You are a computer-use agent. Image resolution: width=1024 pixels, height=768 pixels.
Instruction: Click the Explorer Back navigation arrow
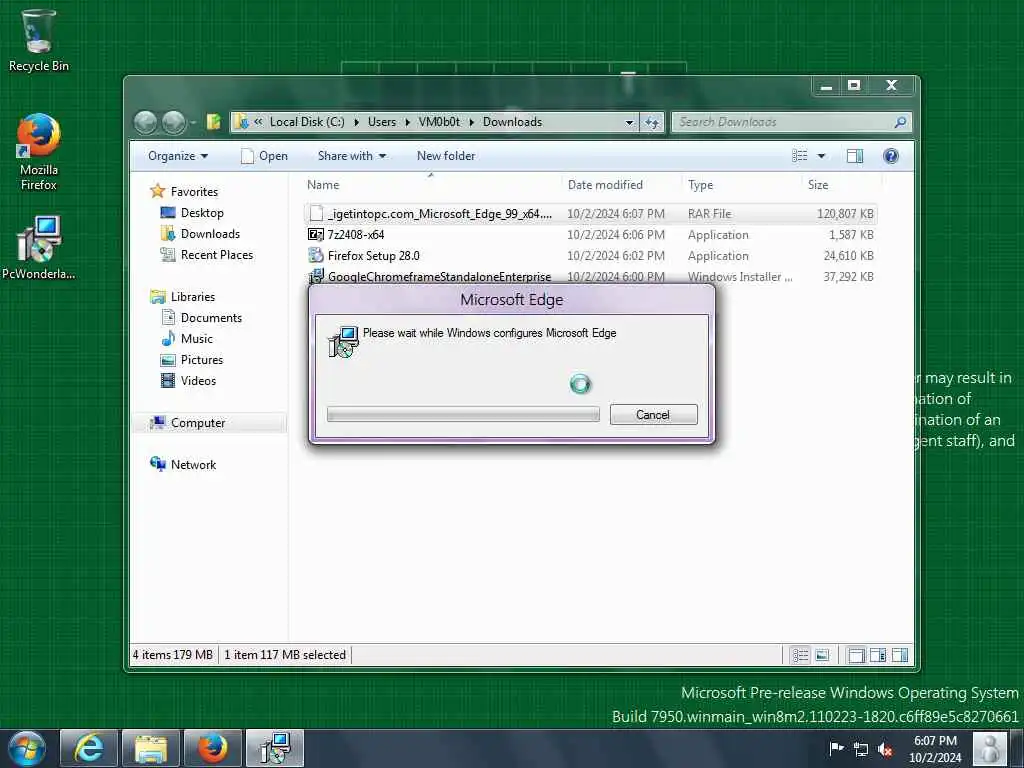coord(146,122)
